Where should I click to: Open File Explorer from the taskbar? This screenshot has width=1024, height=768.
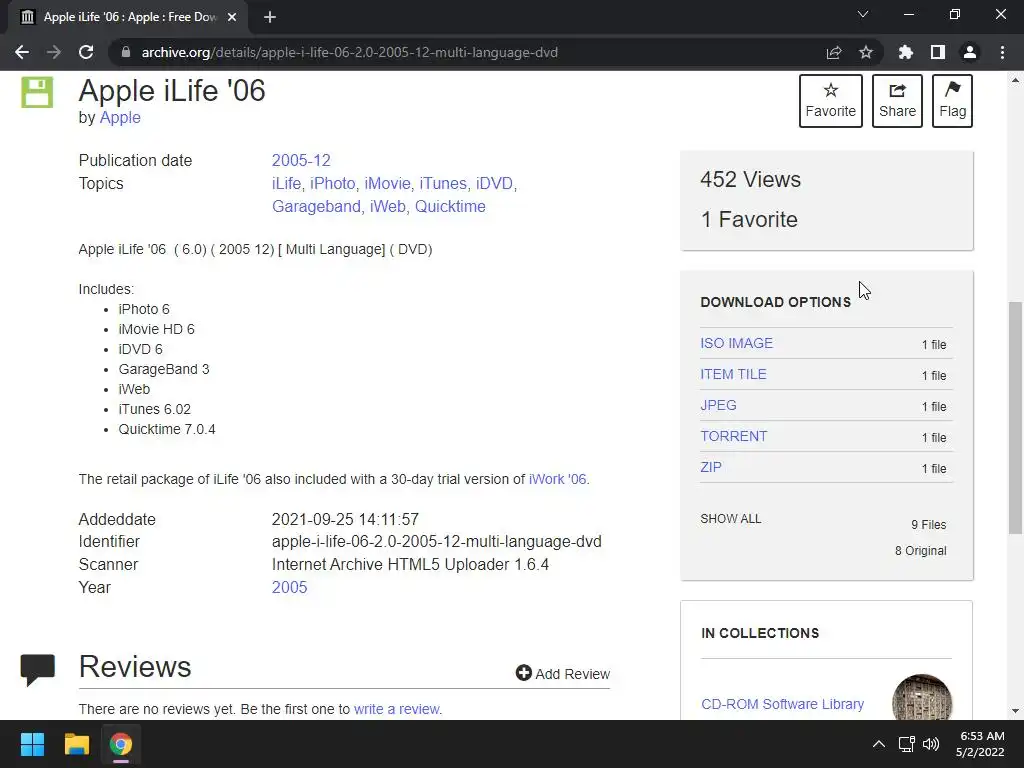[76, 744]
